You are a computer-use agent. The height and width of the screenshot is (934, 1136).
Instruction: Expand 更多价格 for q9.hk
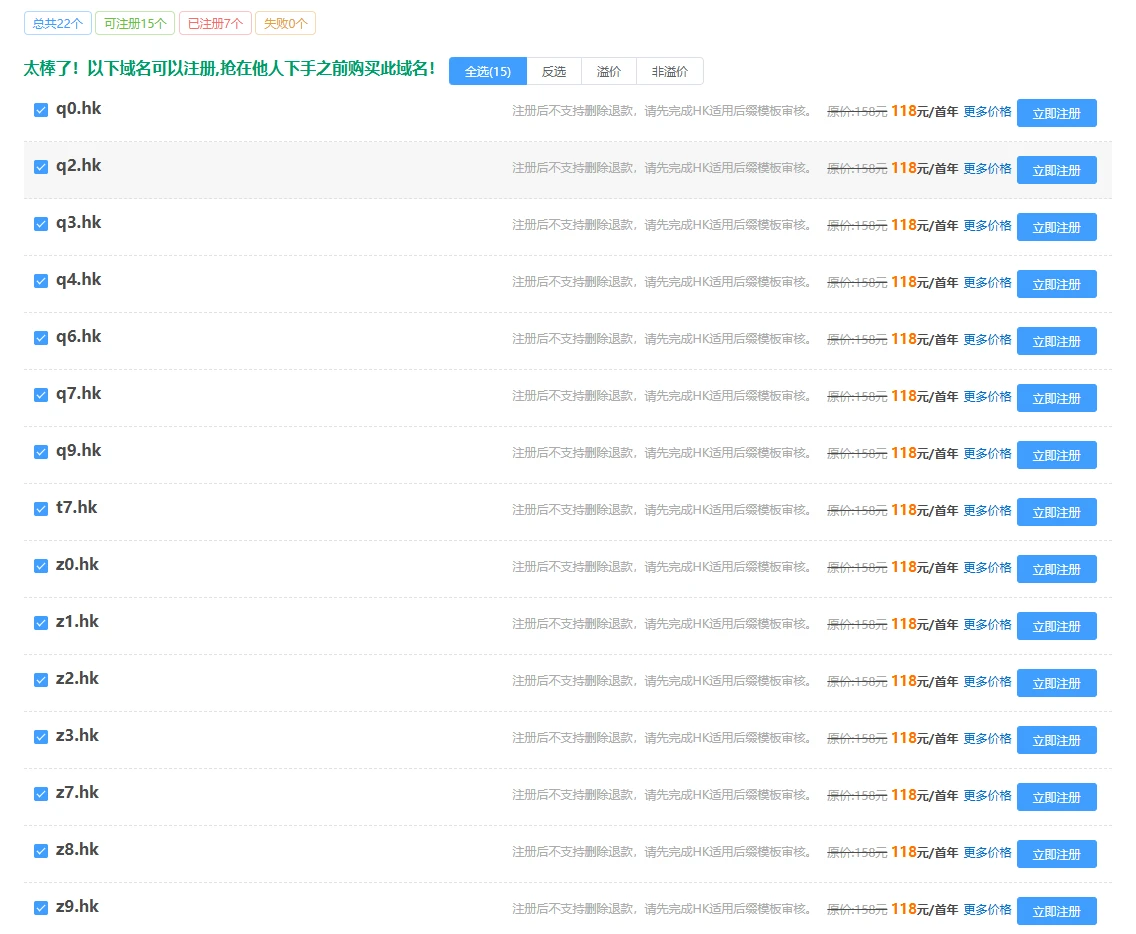(x=987, y=454)
